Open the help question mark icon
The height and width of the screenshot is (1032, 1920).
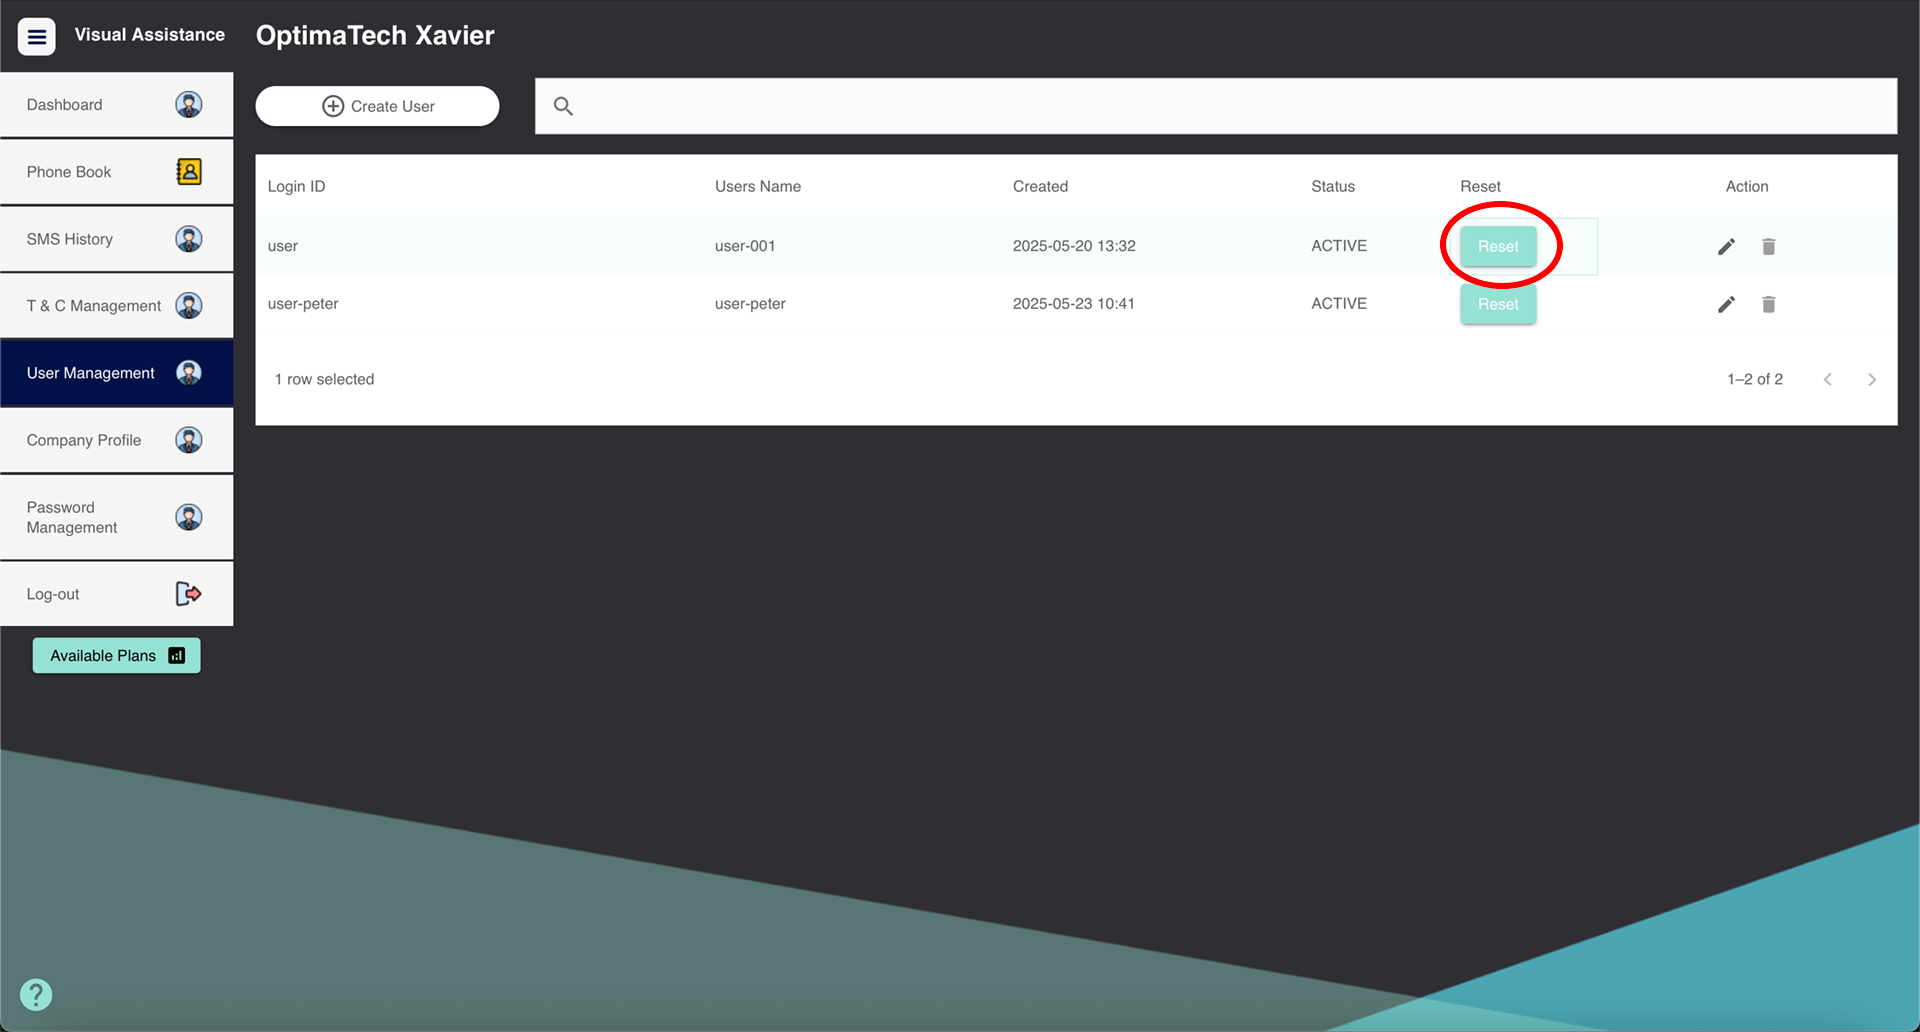click(36, 994)
